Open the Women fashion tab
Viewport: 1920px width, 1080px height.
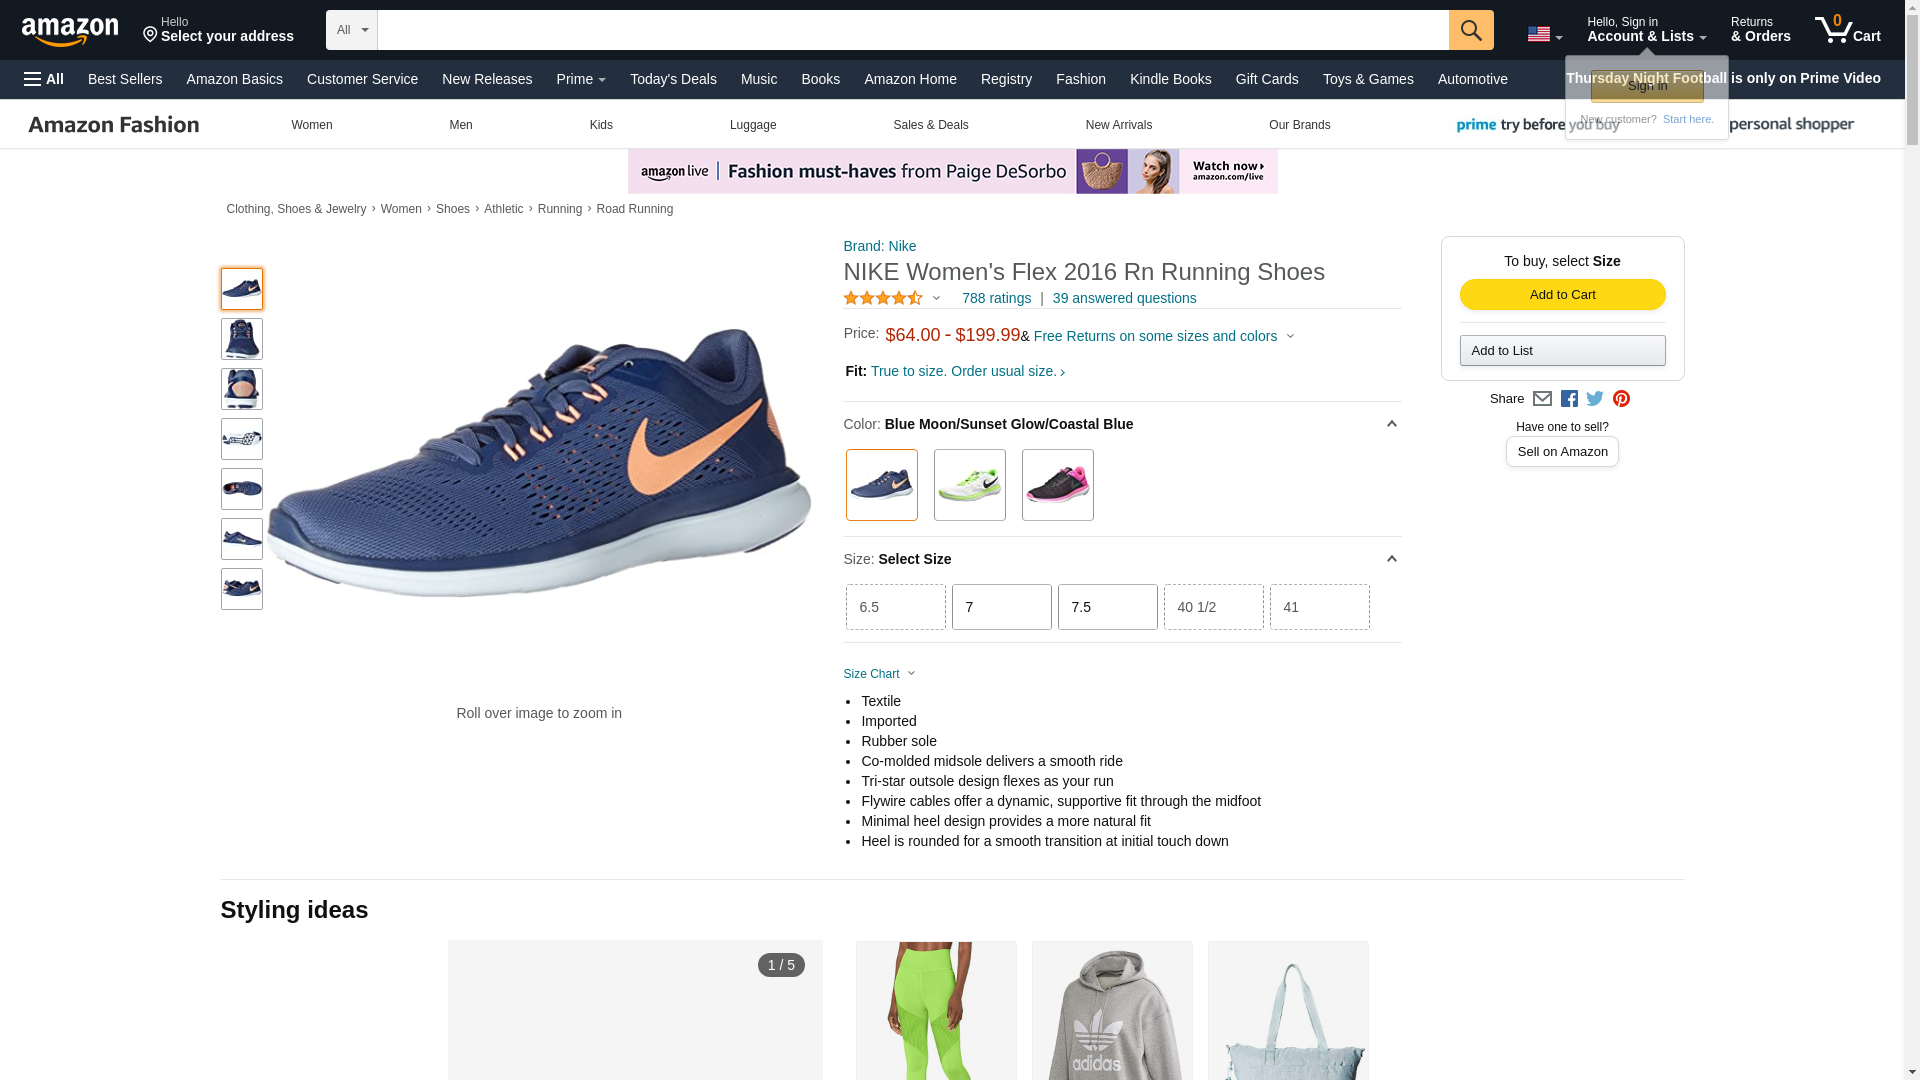pos(312,125)
